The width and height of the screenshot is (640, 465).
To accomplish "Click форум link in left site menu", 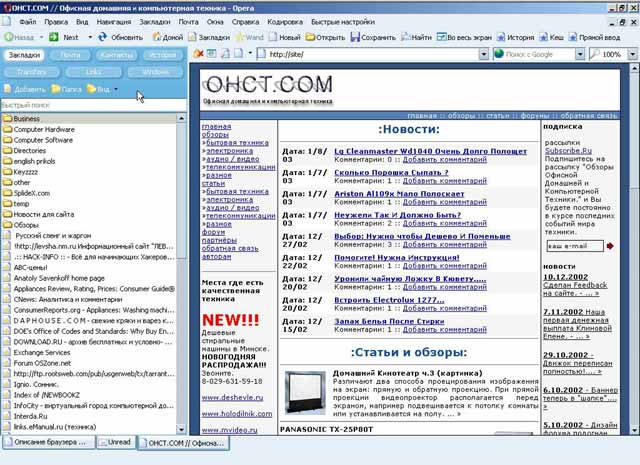I will click(x=213, y=232).
